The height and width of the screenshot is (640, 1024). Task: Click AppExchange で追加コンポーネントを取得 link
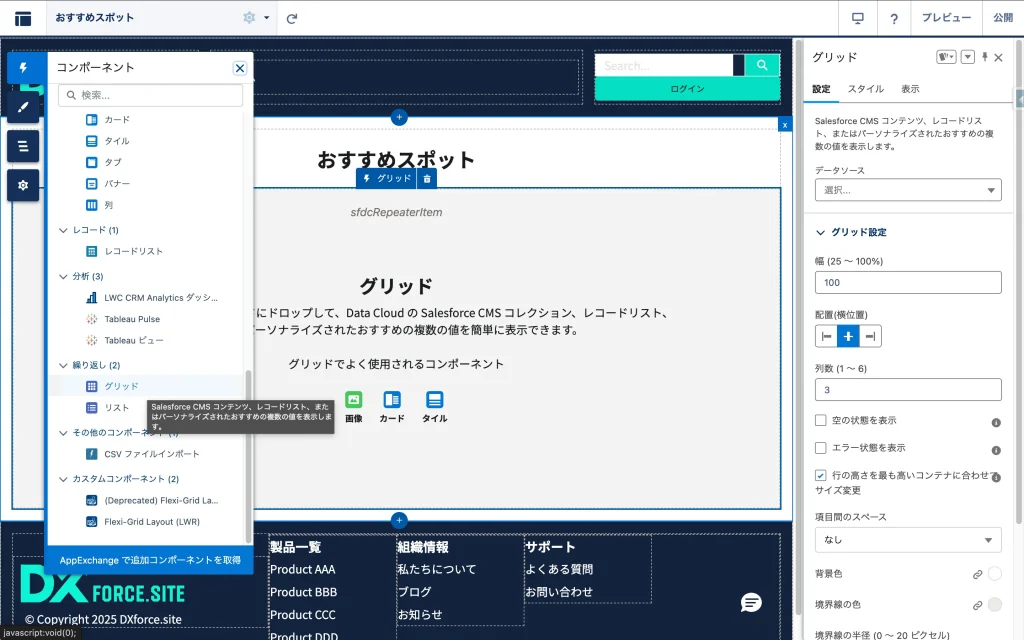150,560
